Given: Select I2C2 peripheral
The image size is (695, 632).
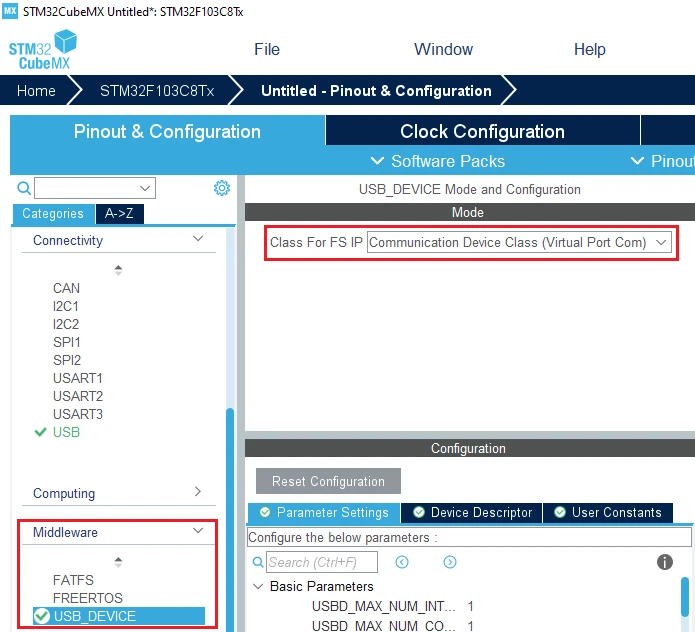Looking at the screenshot, I should coord(66,324).
